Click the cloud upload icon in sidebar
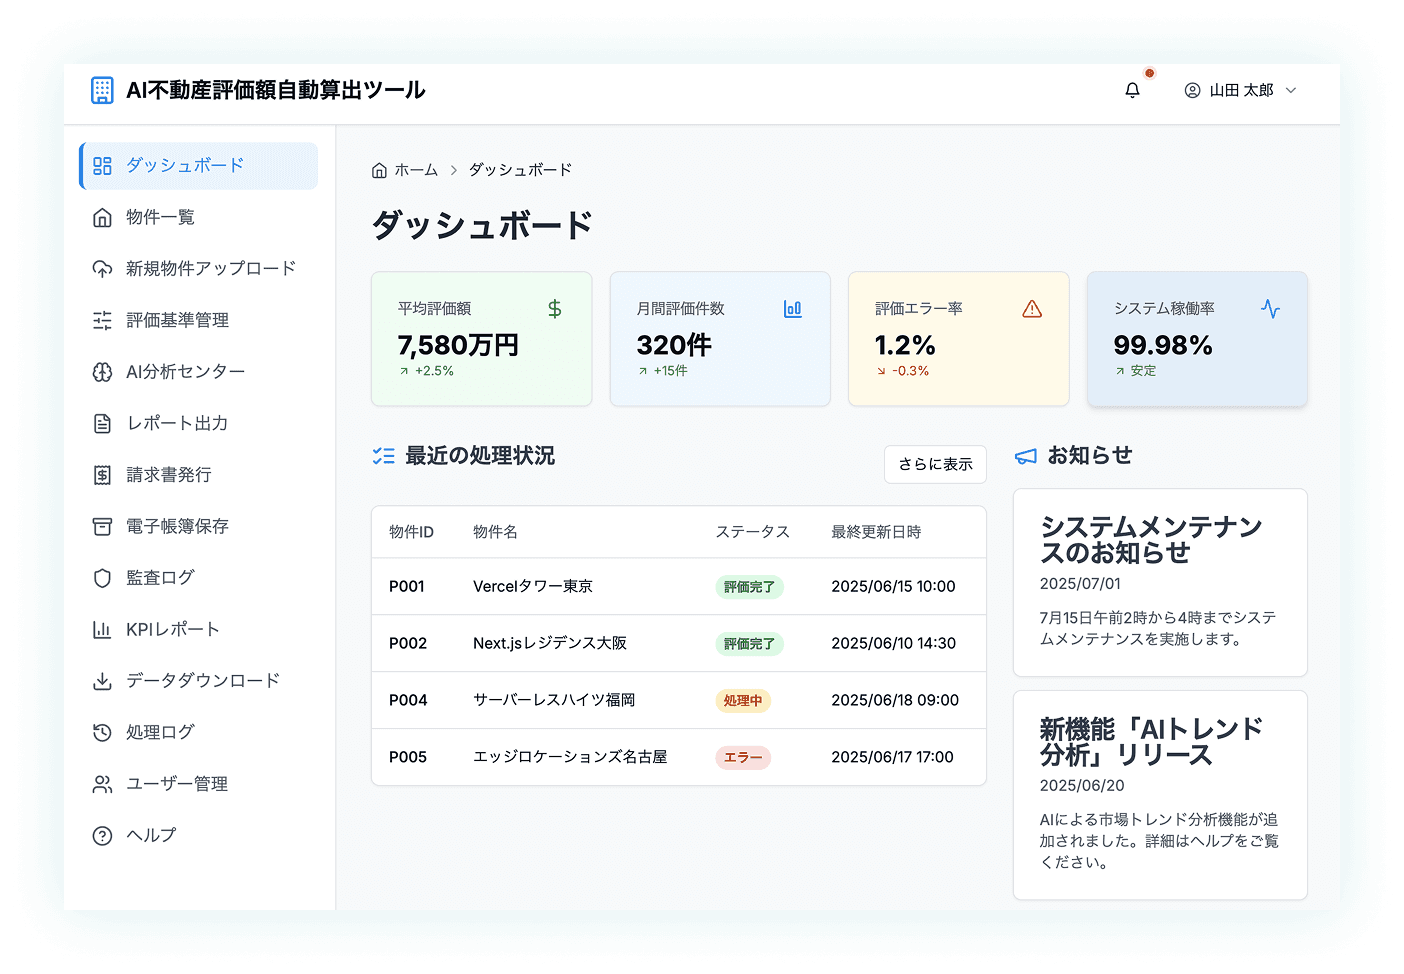This screenshot has width=1404, height=974. pos(102,269)
